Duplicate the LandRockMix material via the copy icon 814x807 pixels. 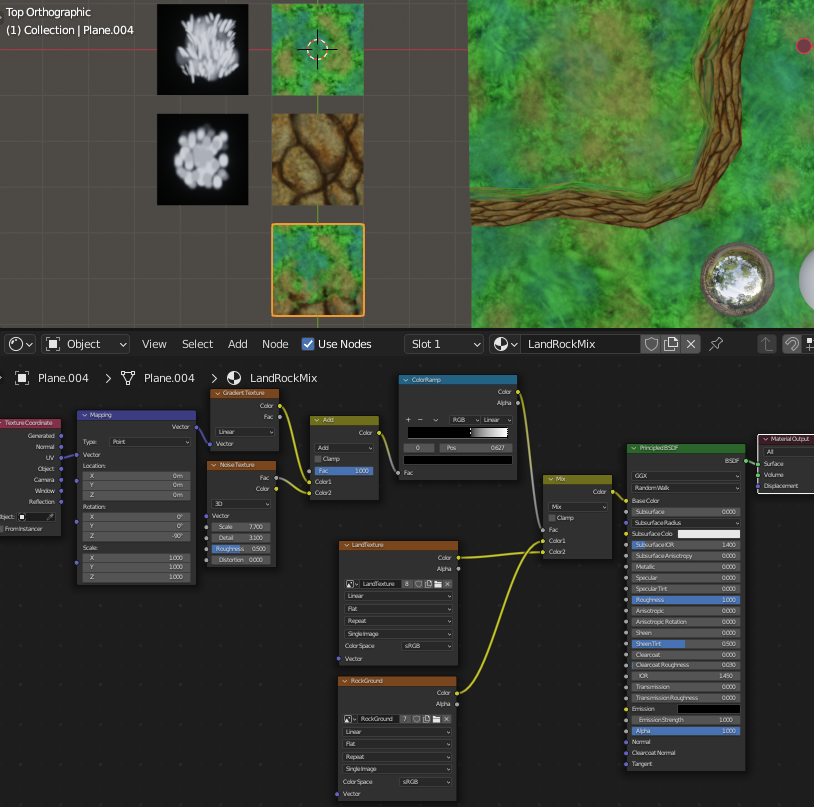point(671,344)
